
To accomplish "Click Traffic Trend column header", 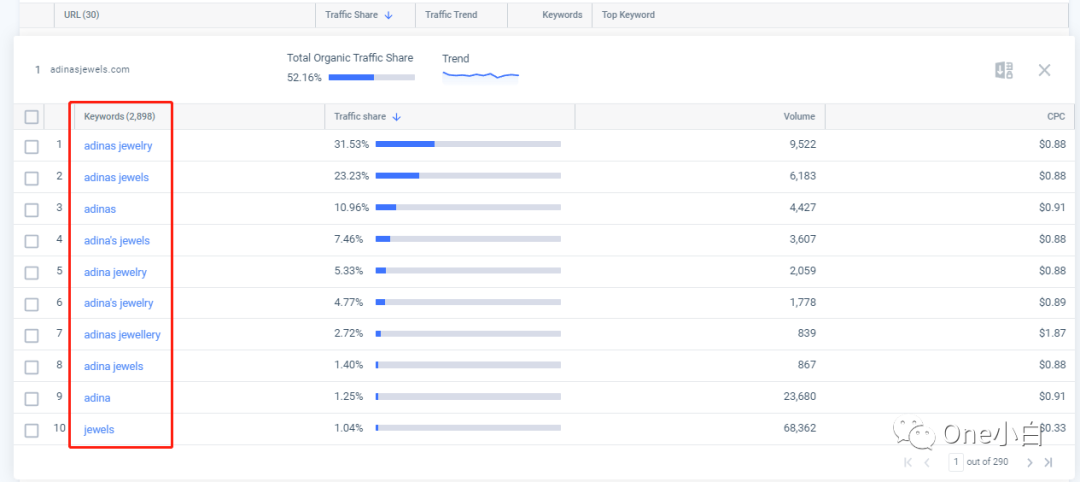I will [451, 15].
